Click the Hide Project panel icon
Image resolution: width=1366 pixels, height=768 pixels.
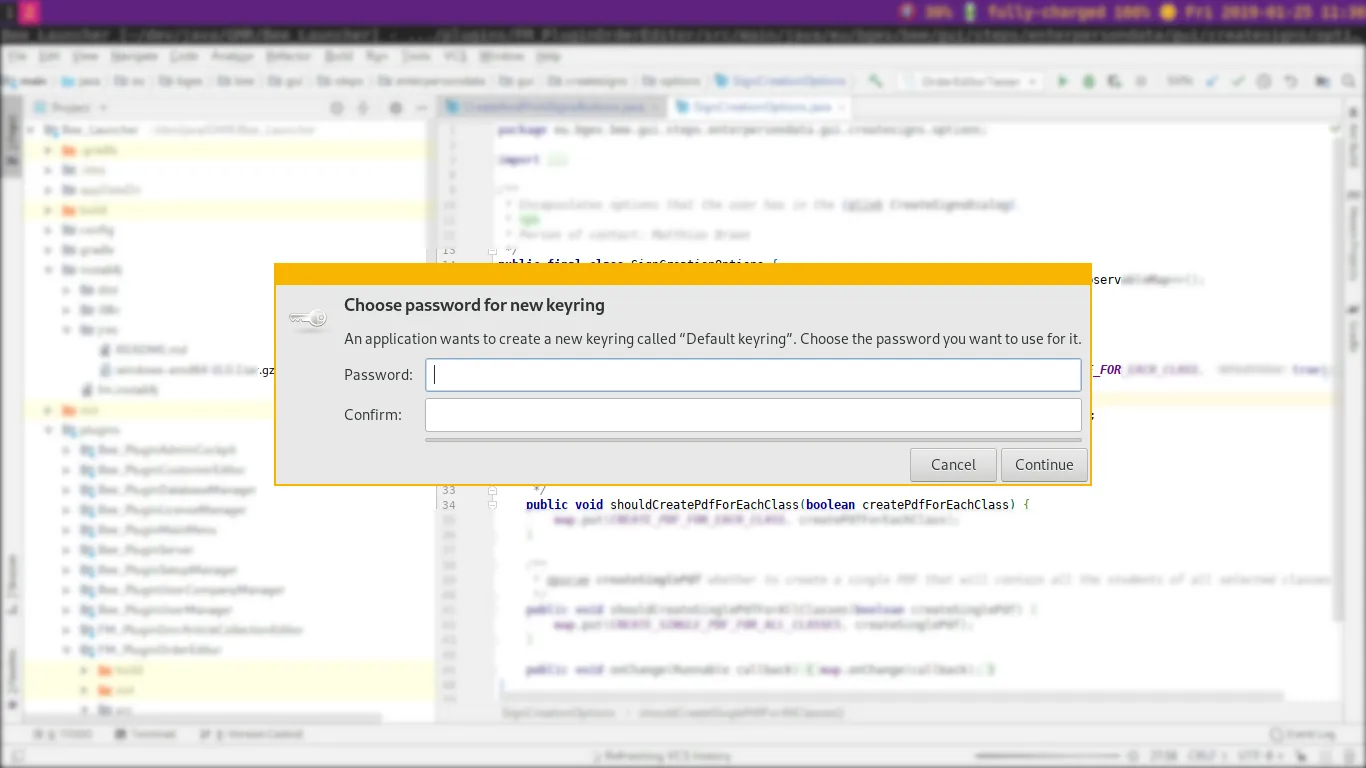pos(422,107)
